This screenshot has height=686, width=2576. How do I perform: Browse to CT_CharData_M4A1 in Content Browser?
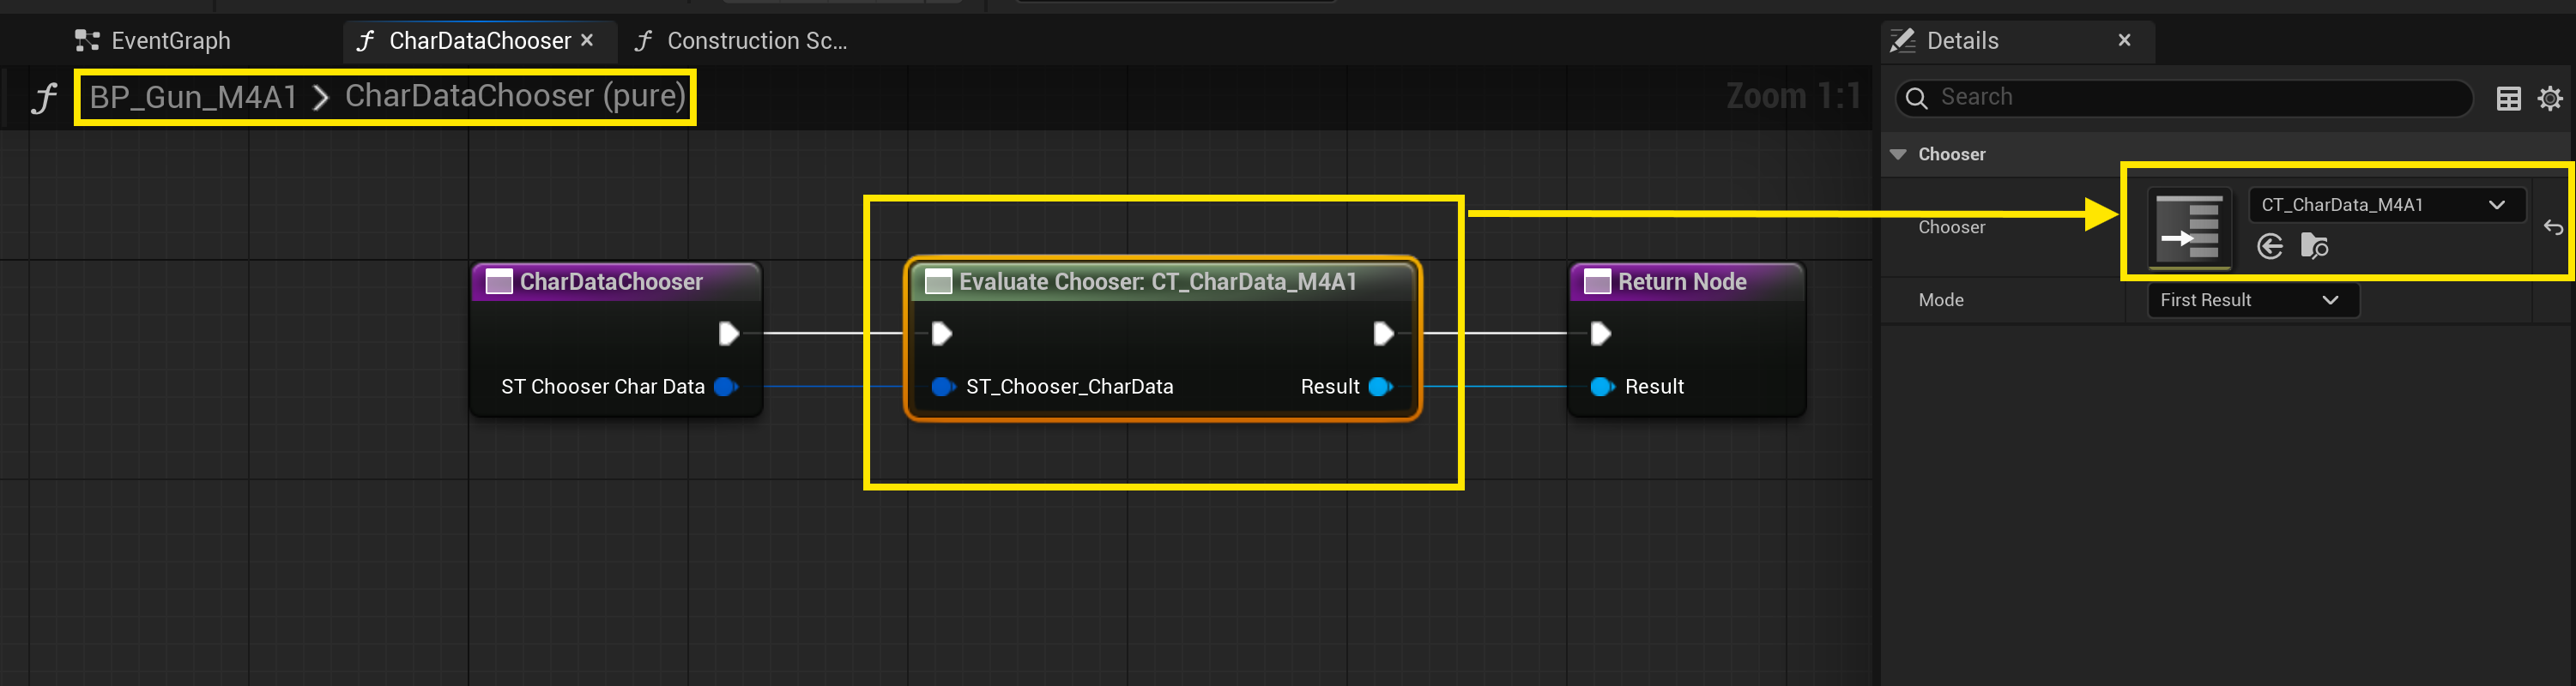coord(2314,246)
